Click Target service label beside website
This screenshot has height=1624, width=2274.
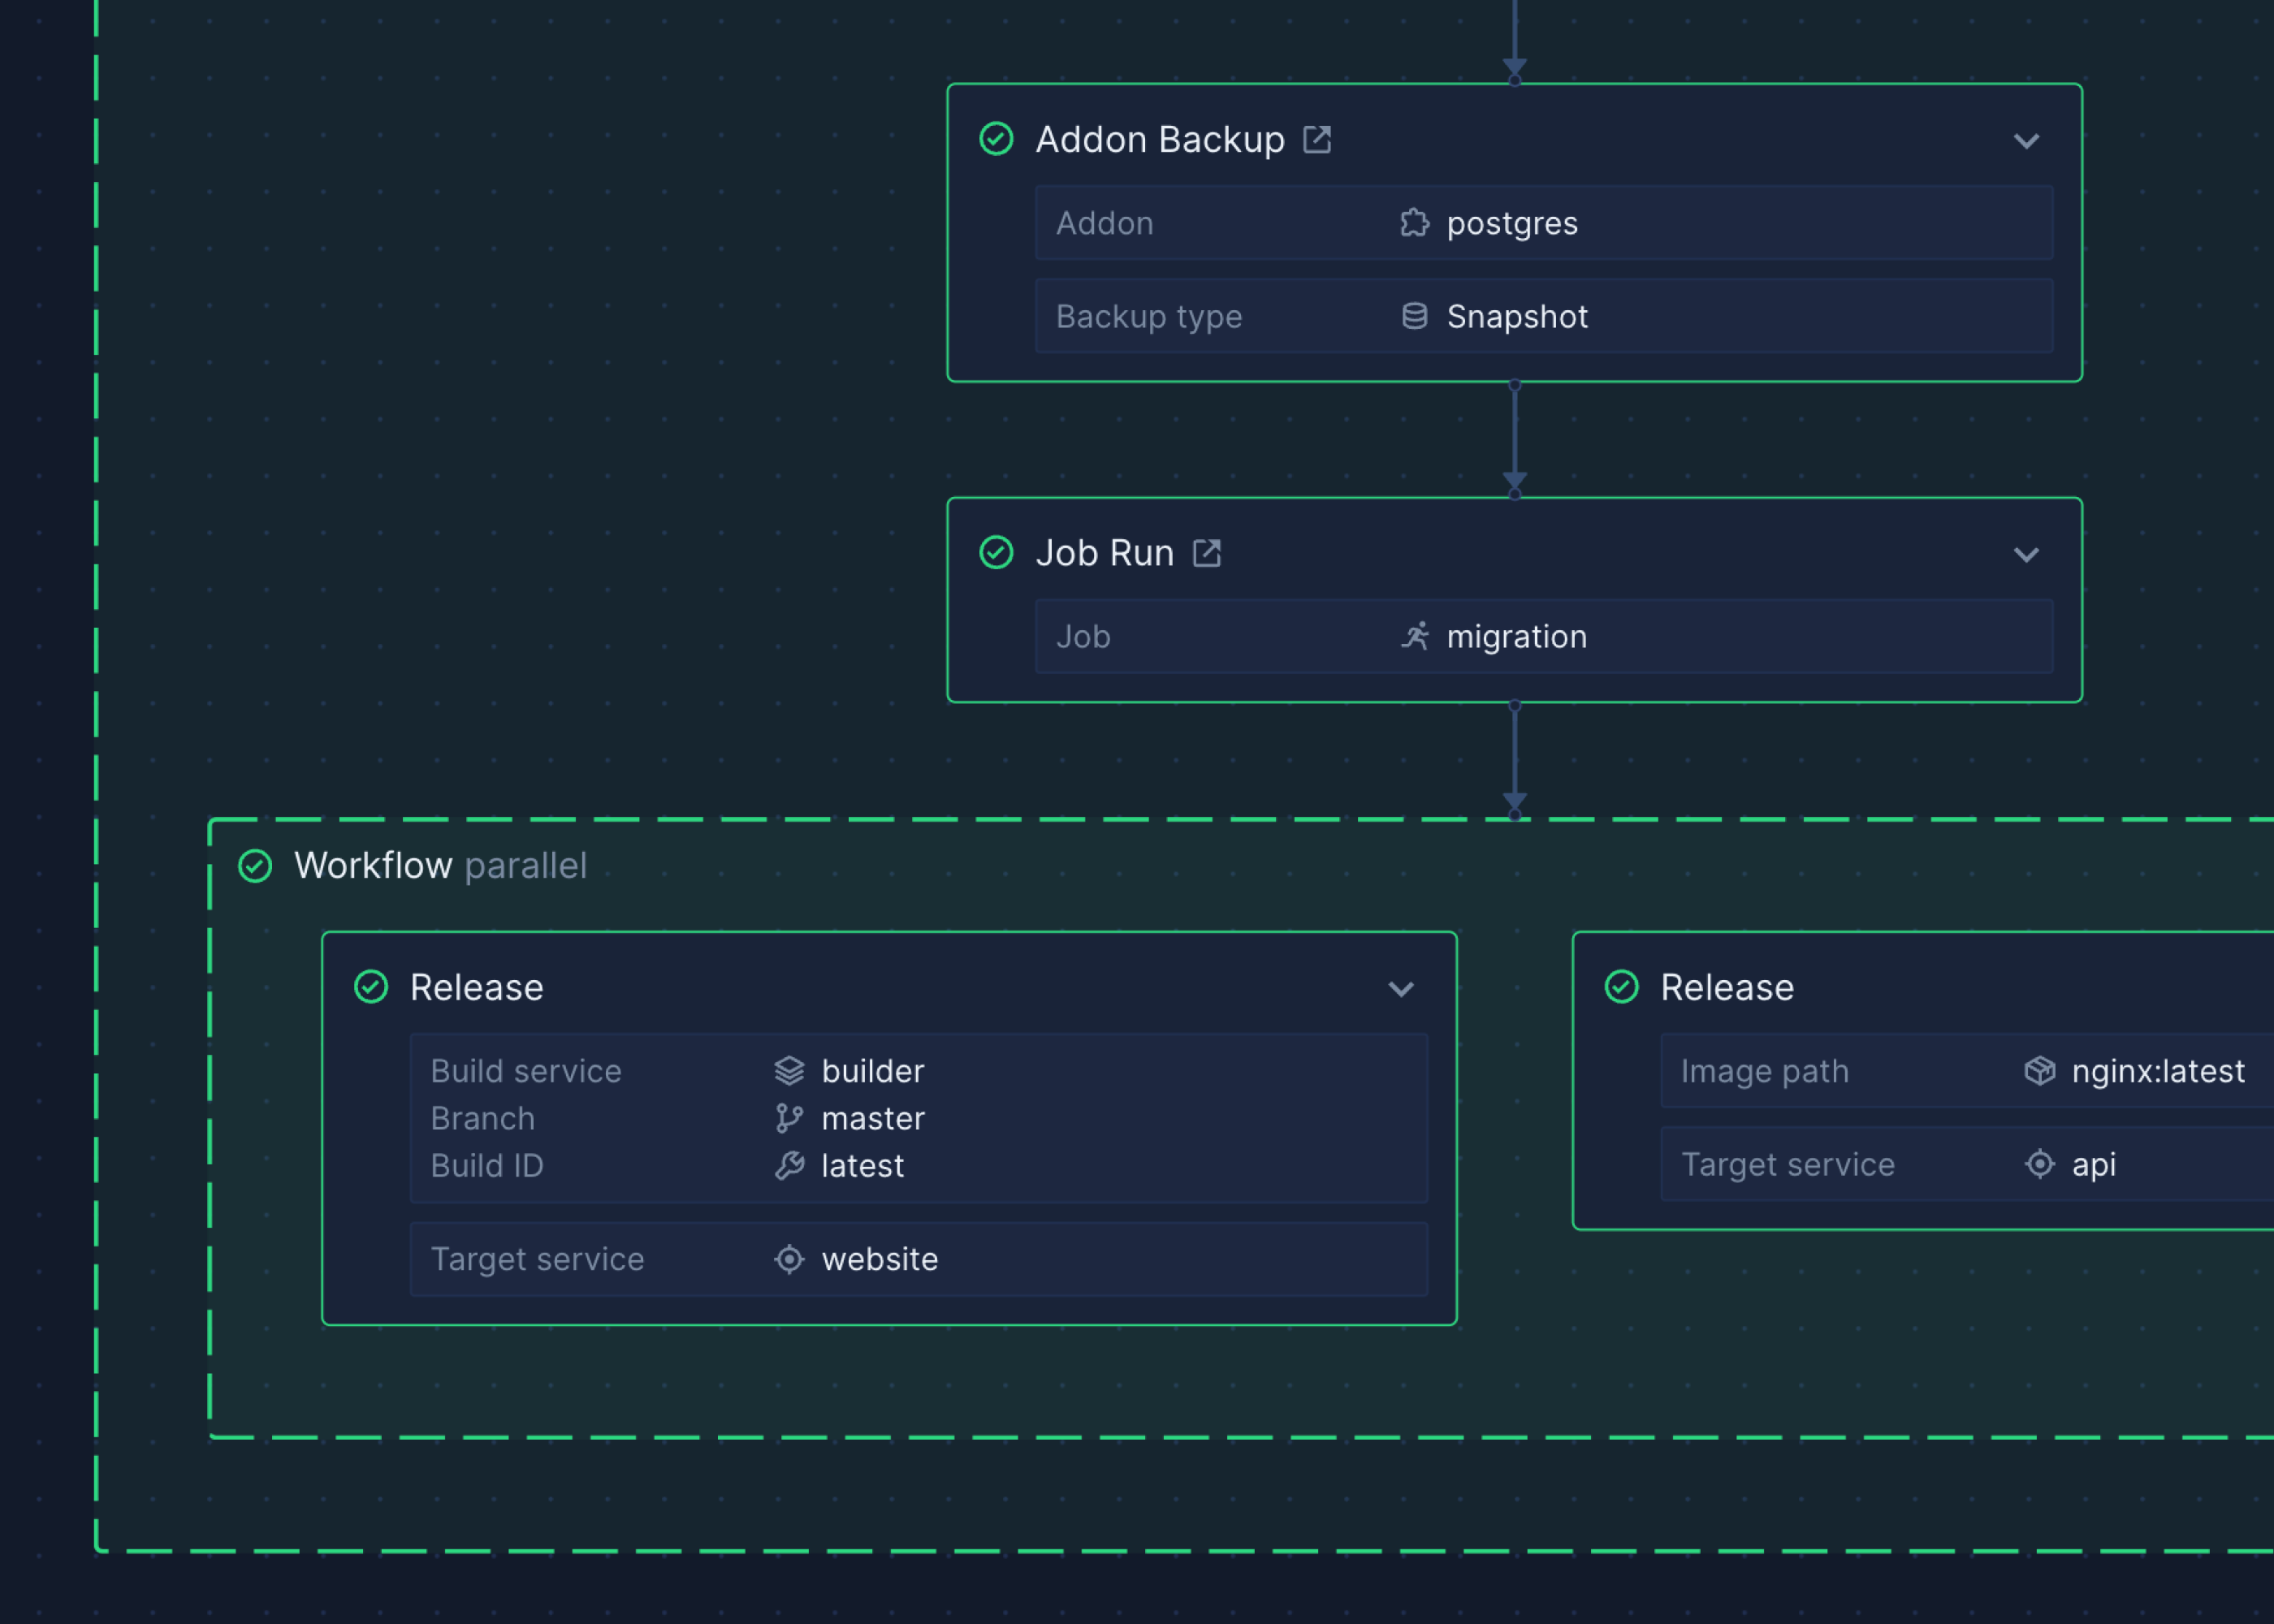point(537,1260)
